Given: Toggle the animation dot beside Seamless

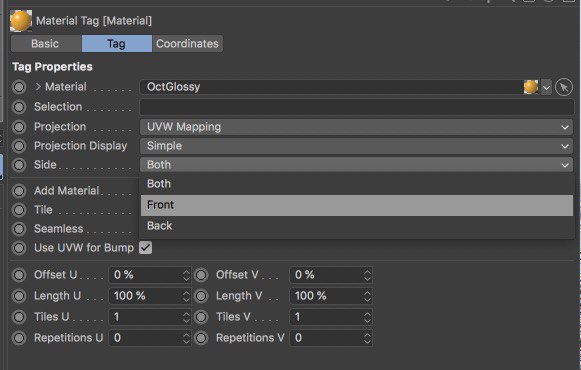Looking at the screenshot, I should coord(19,229).
